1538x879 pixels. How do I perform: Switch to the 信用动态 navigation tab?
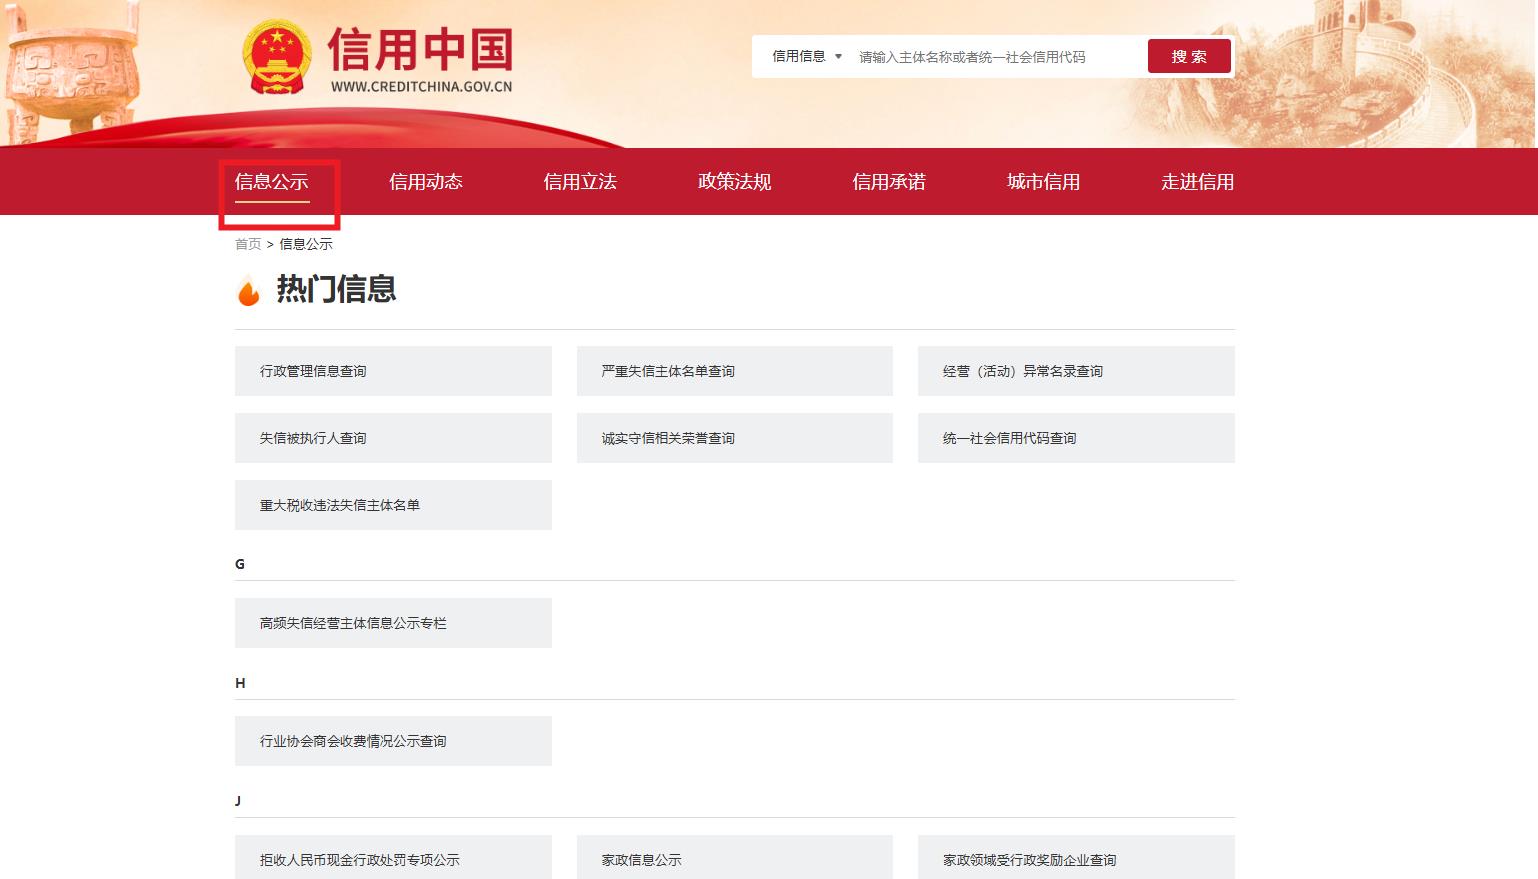425,181
